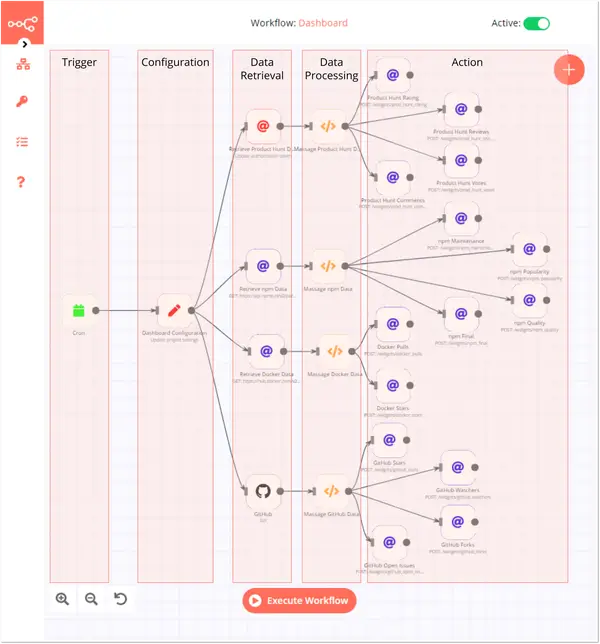Select the npm Popularity node
This screenshot has height=644, width=600.
pos(529,249)
